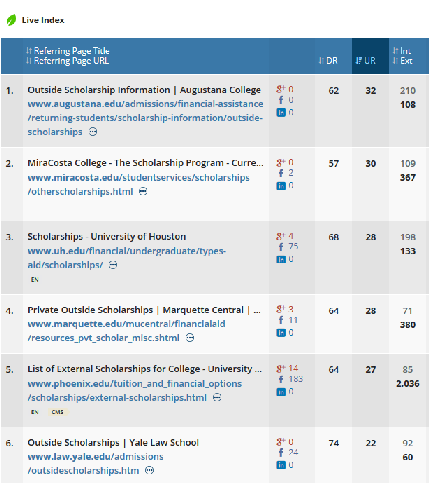Expand details icon after Augustana outside-scholarships URL
The image size is (429, 483).
(93, 132)
